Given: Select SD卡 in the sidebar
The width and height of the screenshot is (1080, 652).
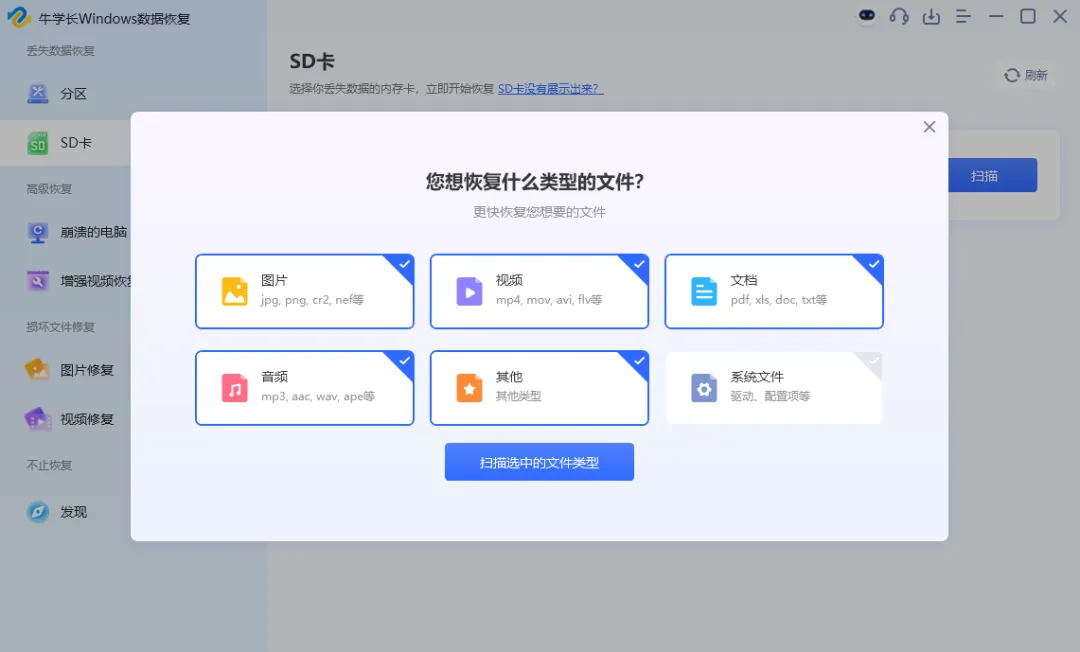Looking at the screenshot, I should pyautogui.click(x=65, y=143).
